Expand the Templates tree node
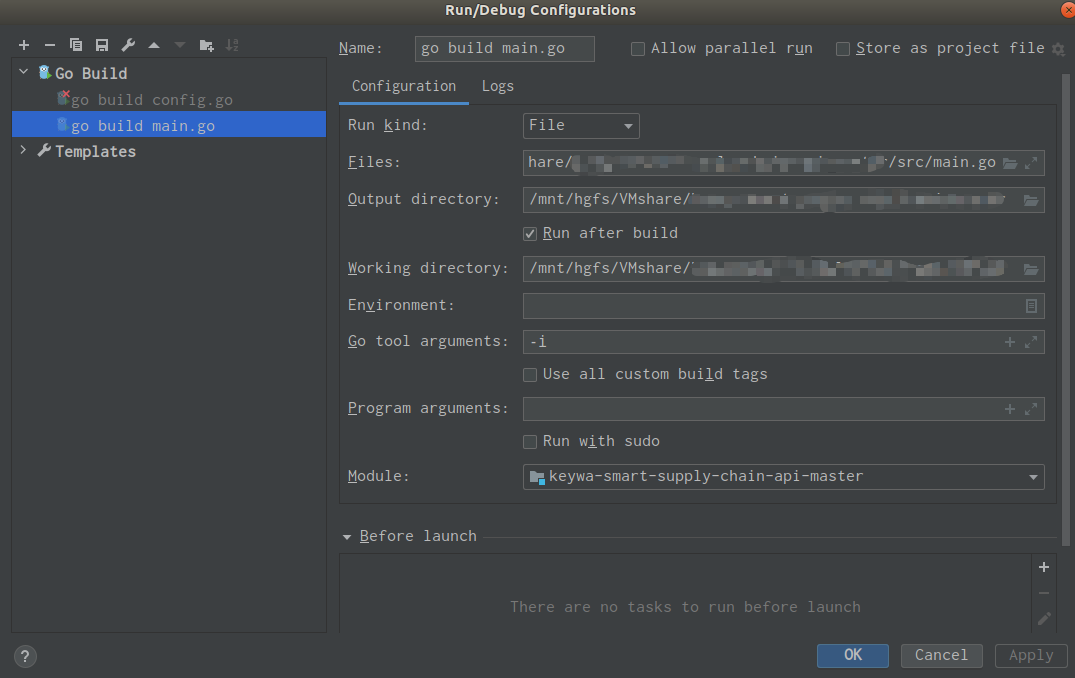This screenshot has height=678, width=1075. coord(24,151)
